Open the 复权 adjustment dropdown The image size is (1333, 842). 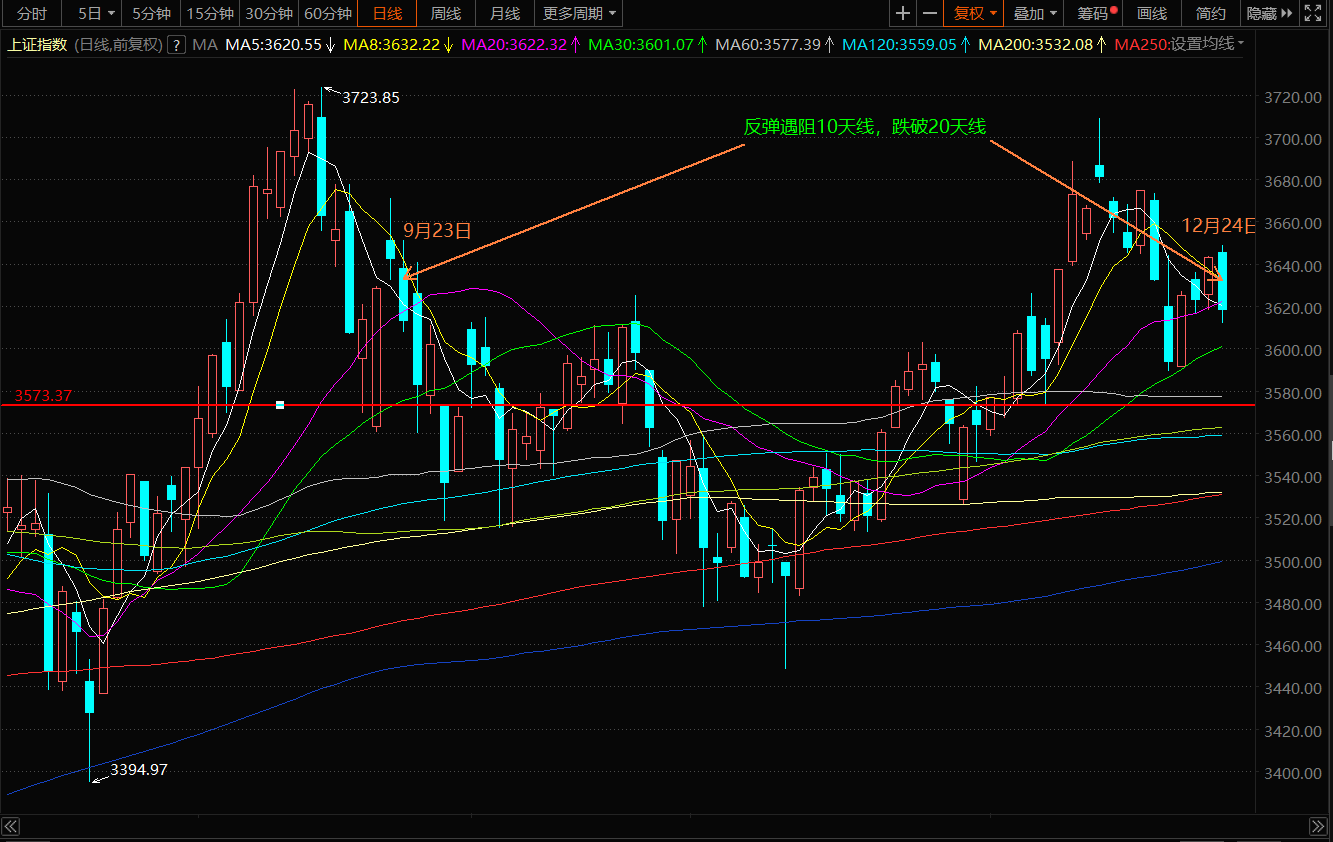[974, 13]
